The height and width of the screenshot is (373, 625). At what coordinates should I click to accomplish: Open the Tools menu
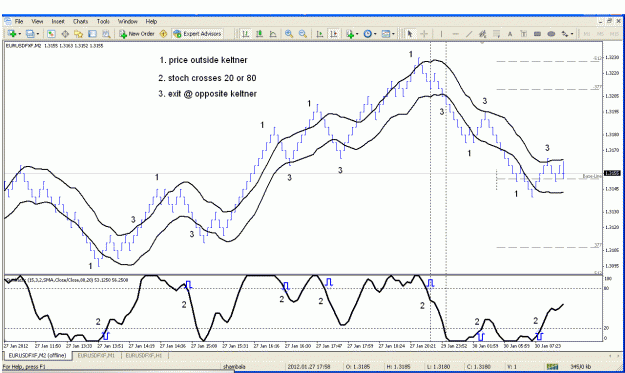(x=103, y=22)
